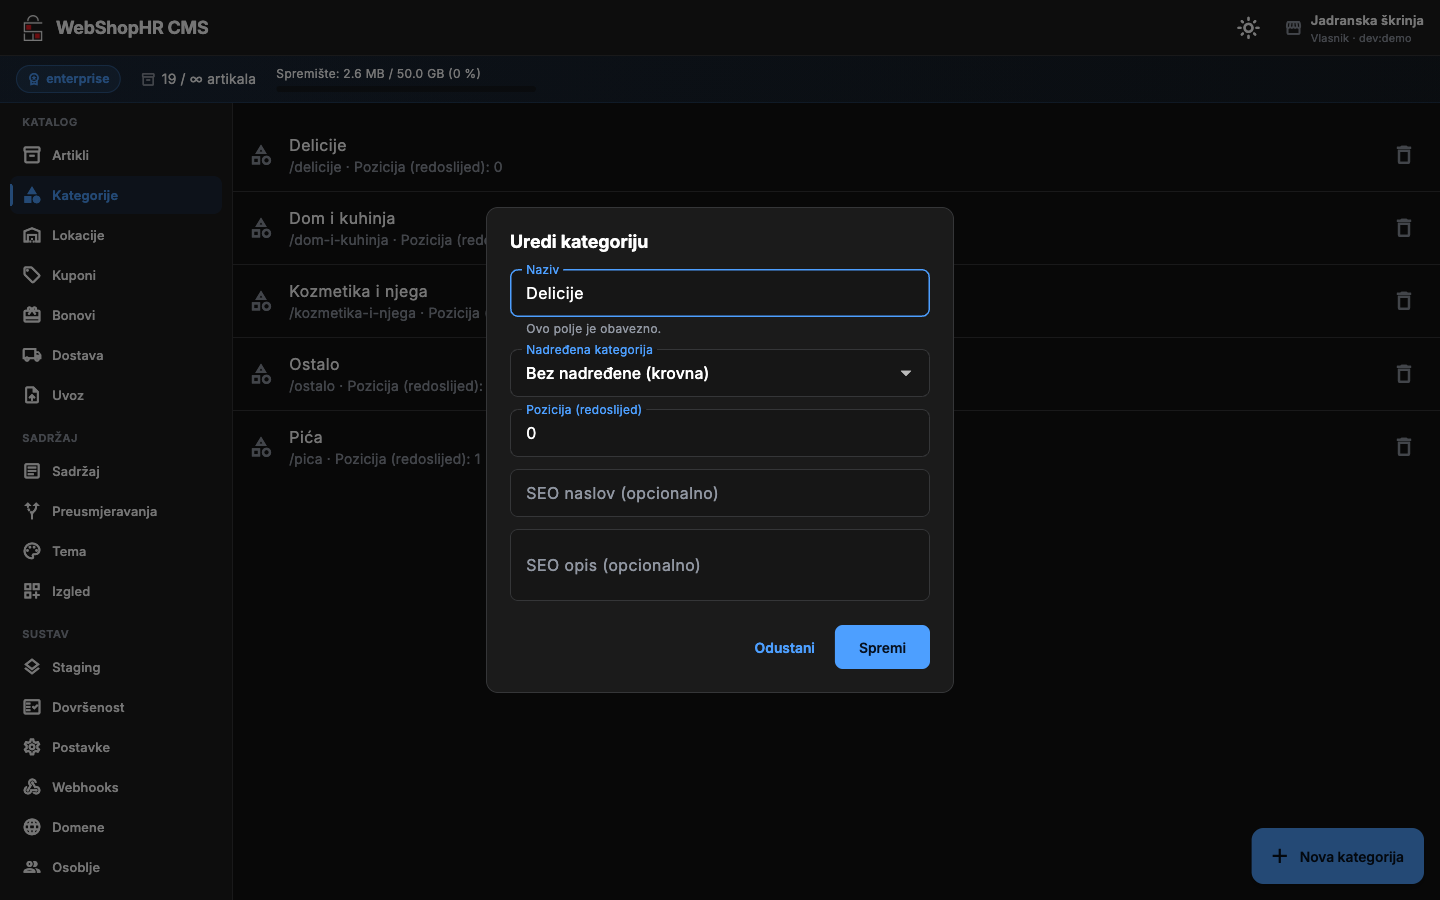Click the SEO opis text area
Viewport: 1440px width, 900px height.
point(720,565)
